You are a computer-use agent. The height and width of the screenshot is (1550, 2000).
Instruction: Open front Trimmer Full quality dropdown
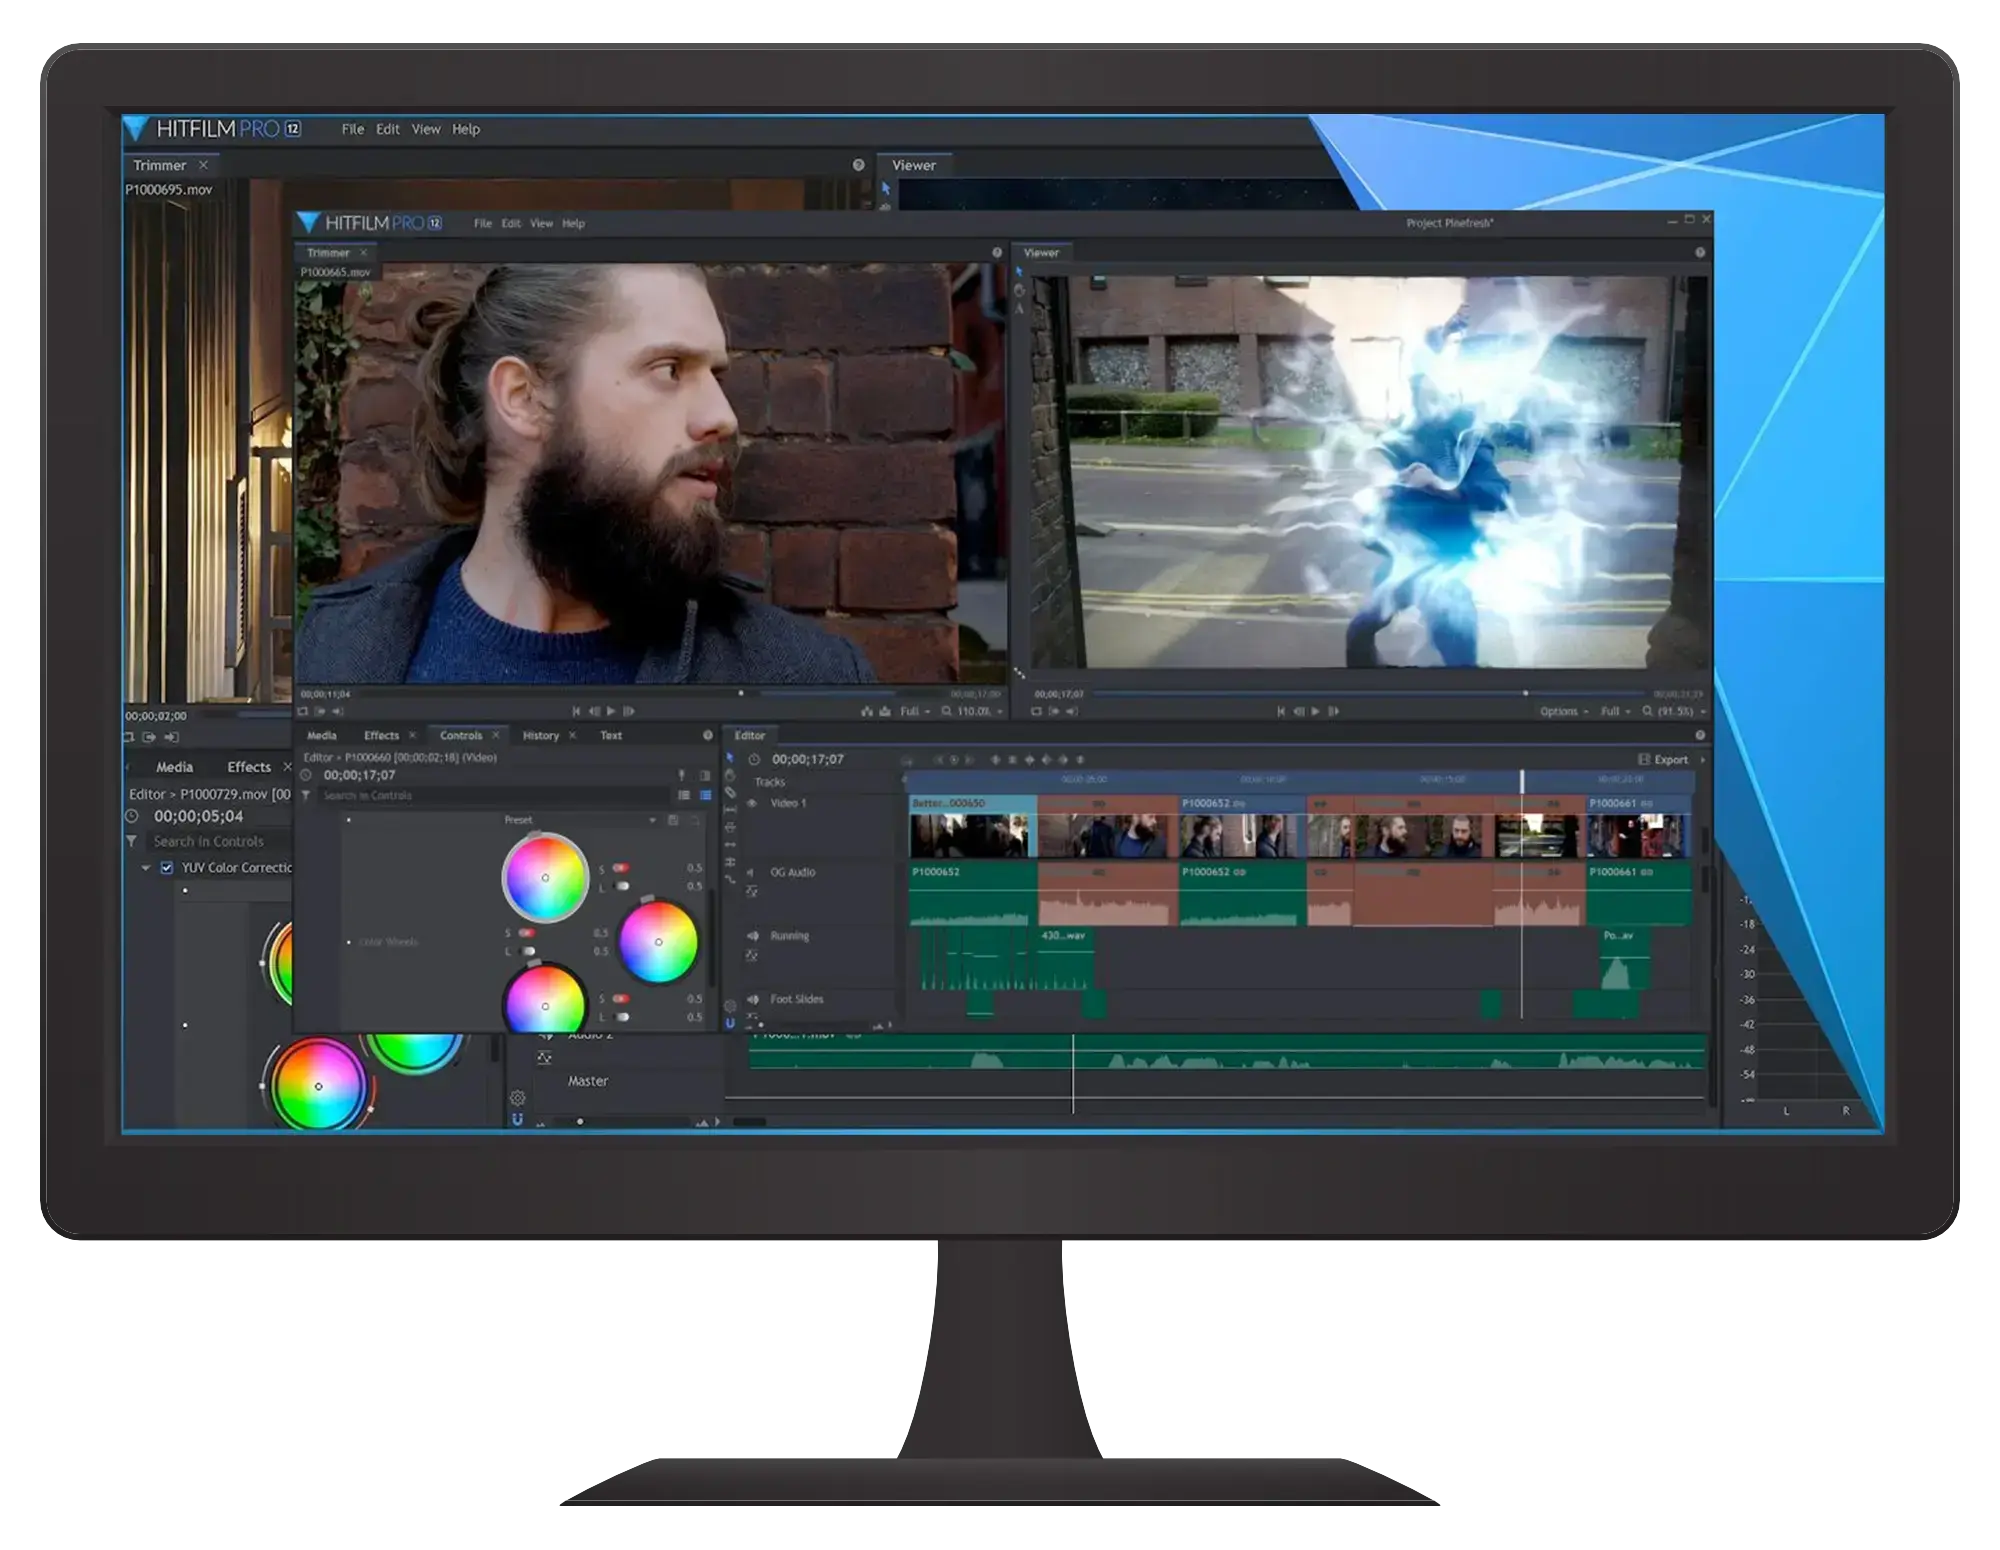tap(914, 711)
